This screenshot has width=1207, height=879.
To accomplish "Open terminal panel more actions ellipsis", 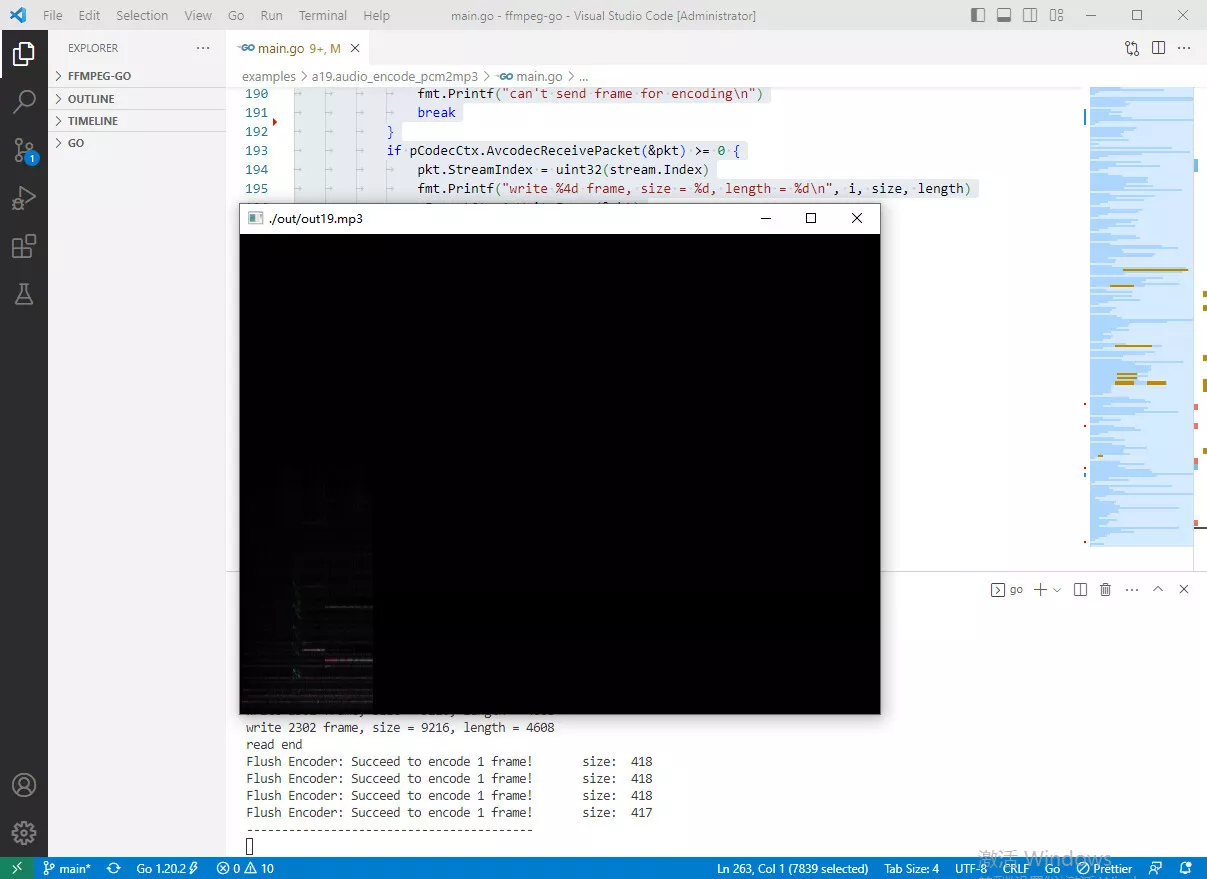I will (x=1132, y=590).
